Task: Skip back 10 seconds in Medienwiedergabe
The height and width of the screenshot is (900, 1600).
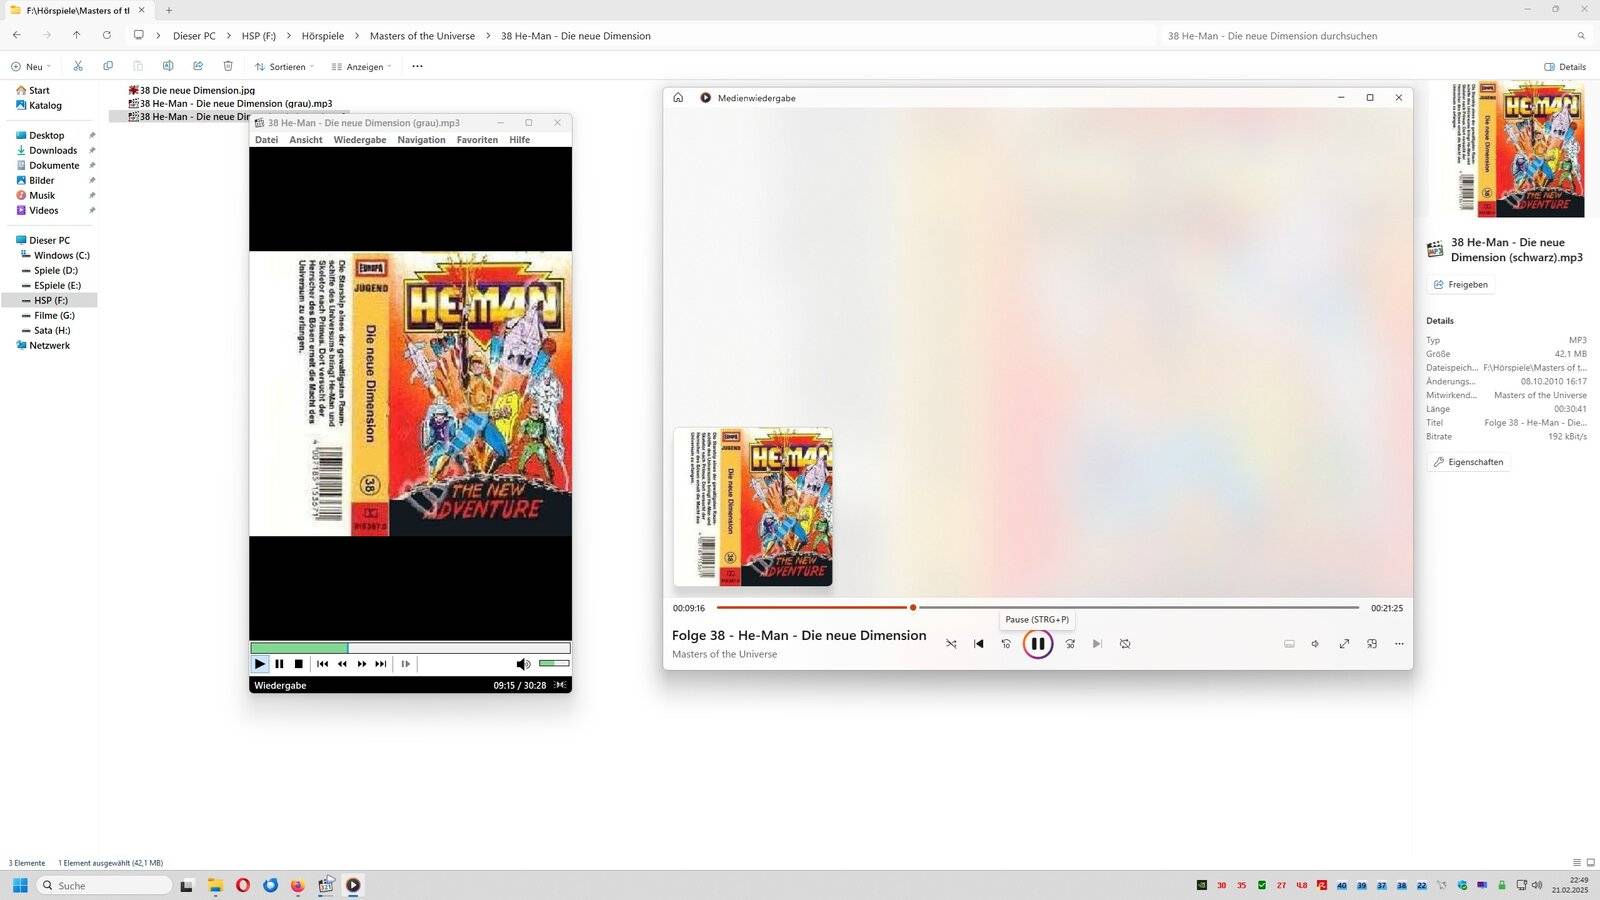Action: [x=1006, y=644]
